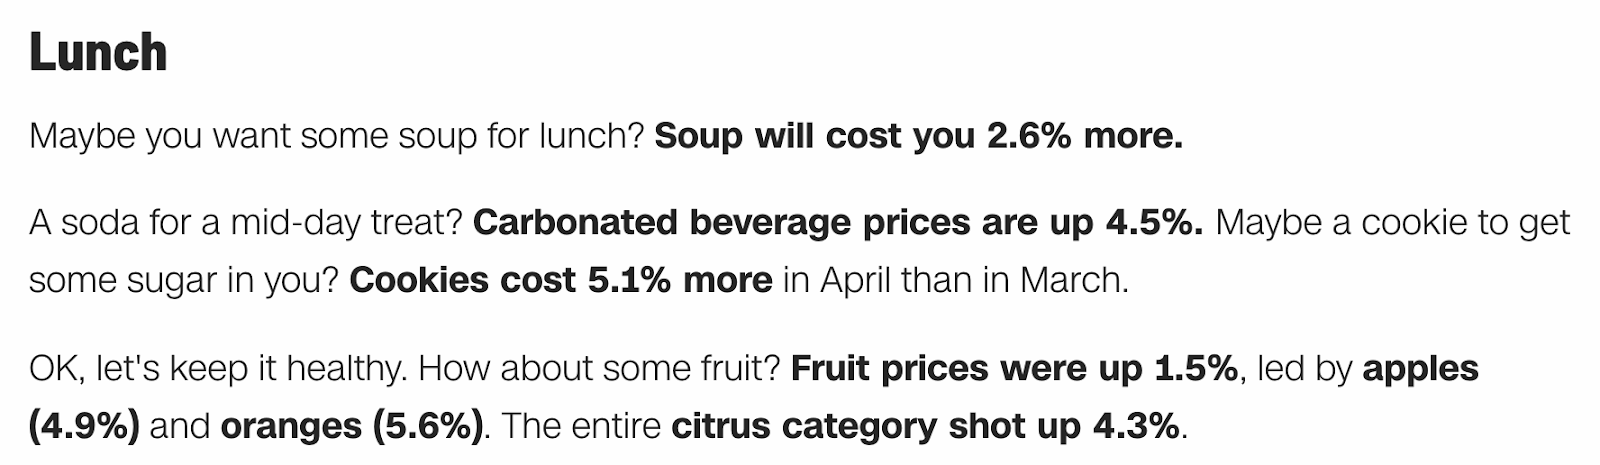Click the bold word 'apples'
Image resolution: width=1600 pixels, height=465 pixels.
pyautogui.click(x=1421, y=370)
